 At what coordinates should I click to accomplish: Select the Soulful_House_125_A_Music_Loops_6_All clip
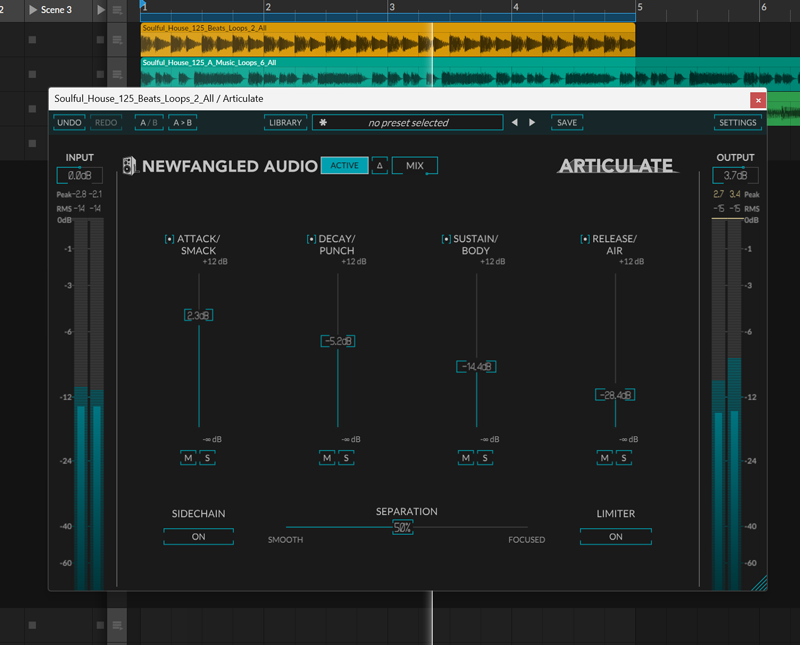[469, 72]
